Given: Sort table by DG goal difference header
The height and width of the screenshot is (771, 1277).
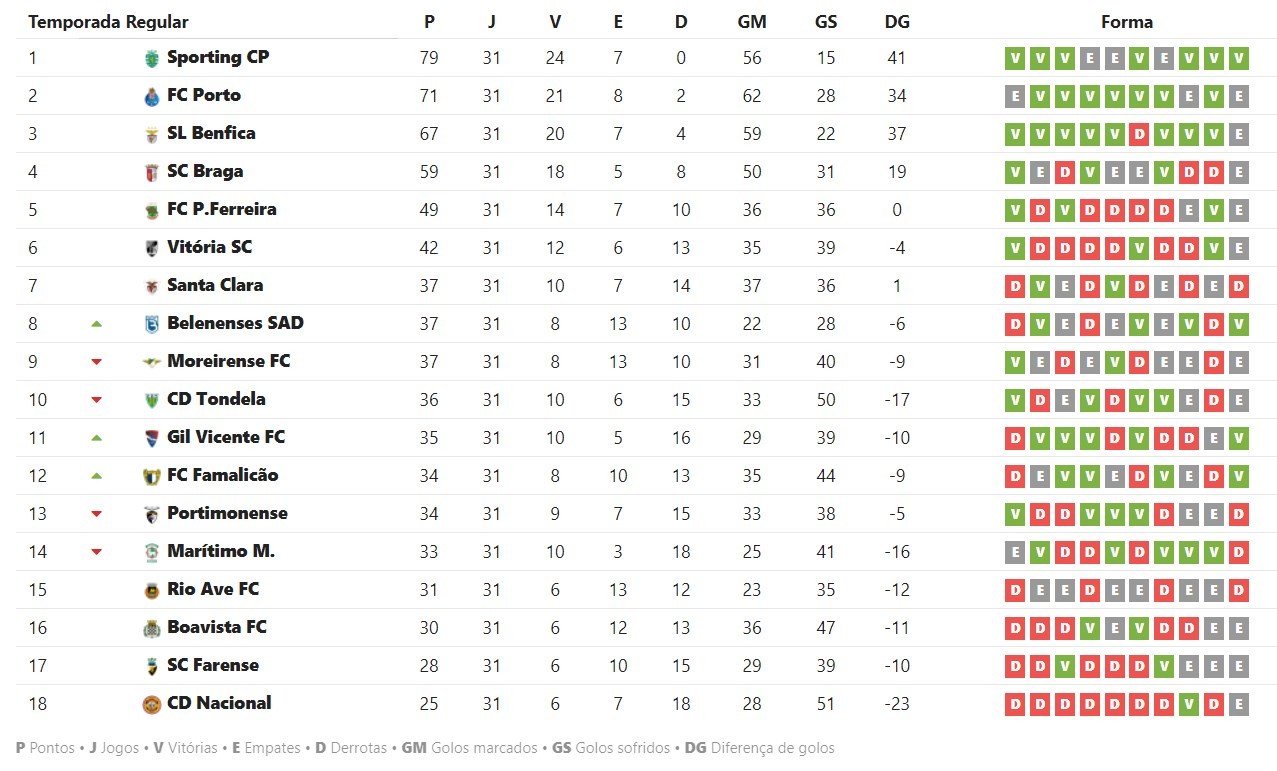Looking at the screenshot, I should click(x=896, y=22).
